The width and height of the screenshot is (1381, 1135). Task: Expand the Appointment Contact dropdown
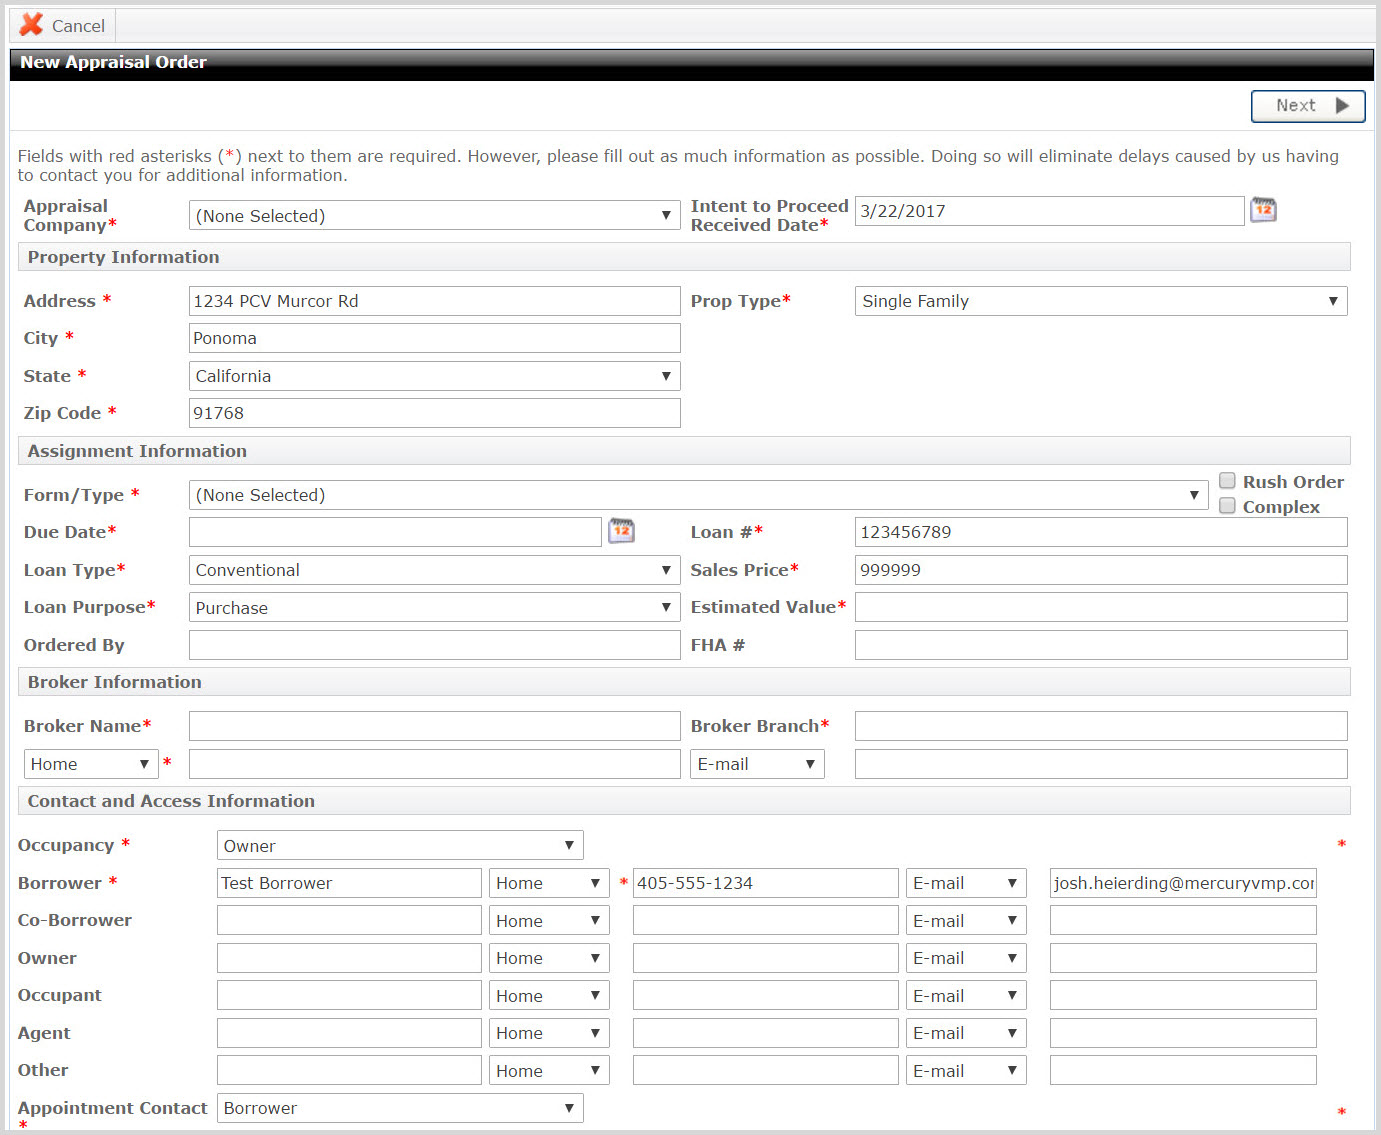(399, 1108)
